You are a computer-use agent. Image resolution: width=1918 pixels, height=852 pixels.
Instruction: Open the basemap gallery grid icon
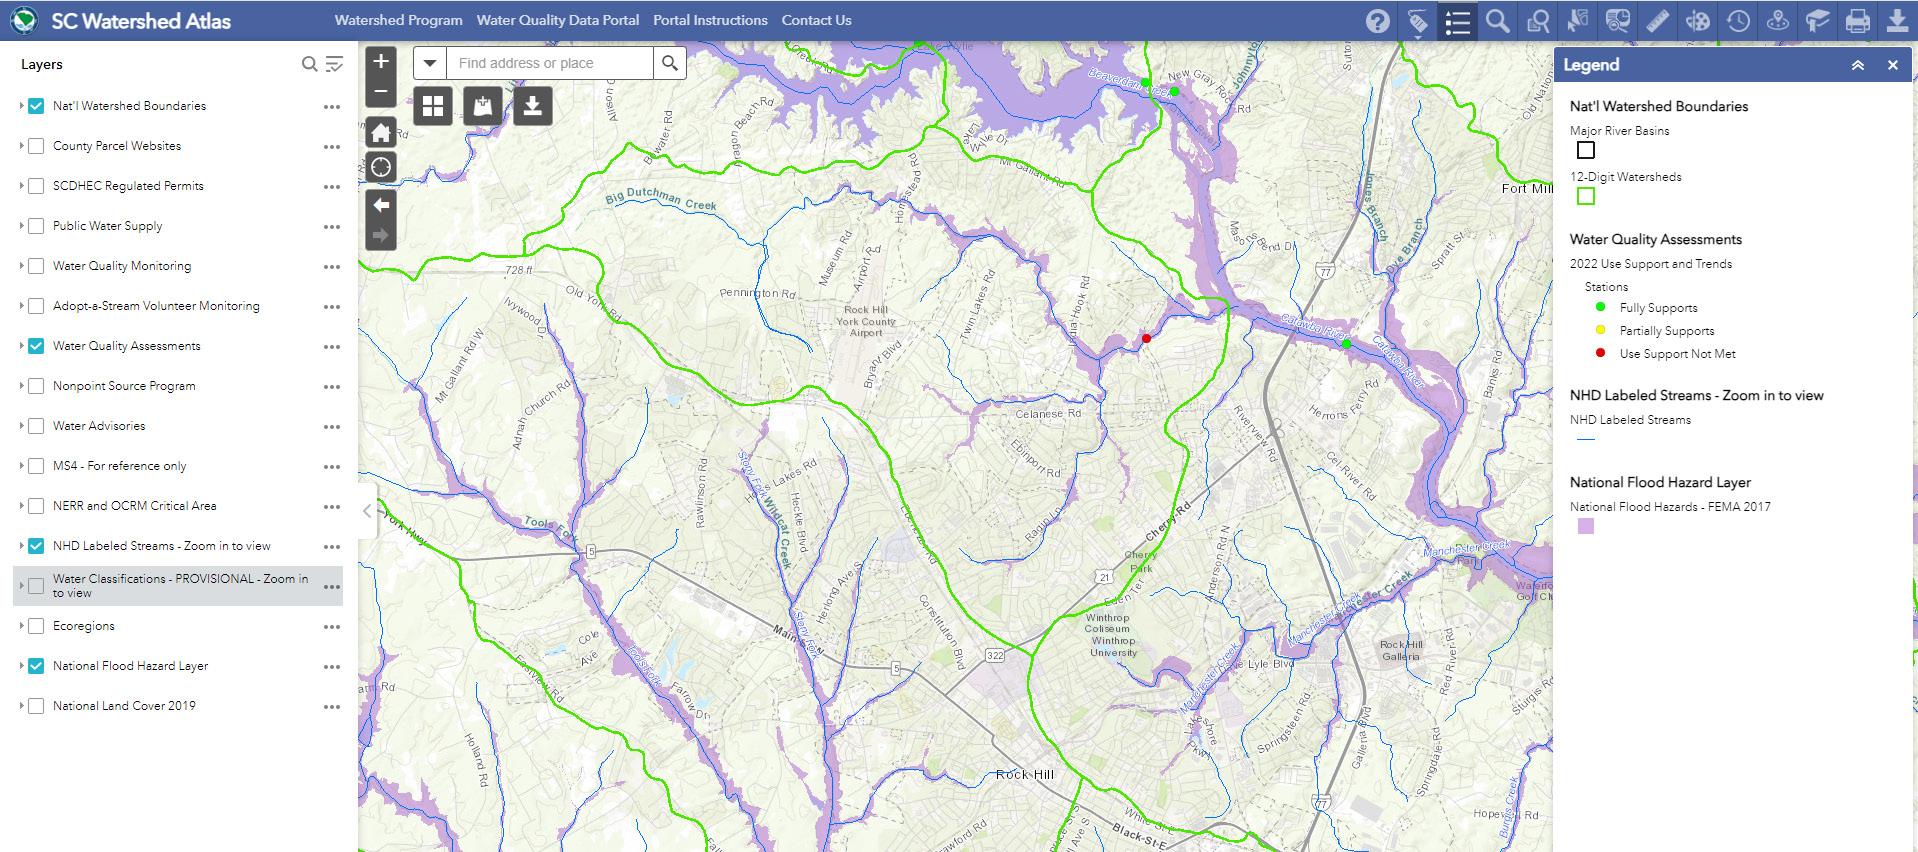tap(433, 105)
